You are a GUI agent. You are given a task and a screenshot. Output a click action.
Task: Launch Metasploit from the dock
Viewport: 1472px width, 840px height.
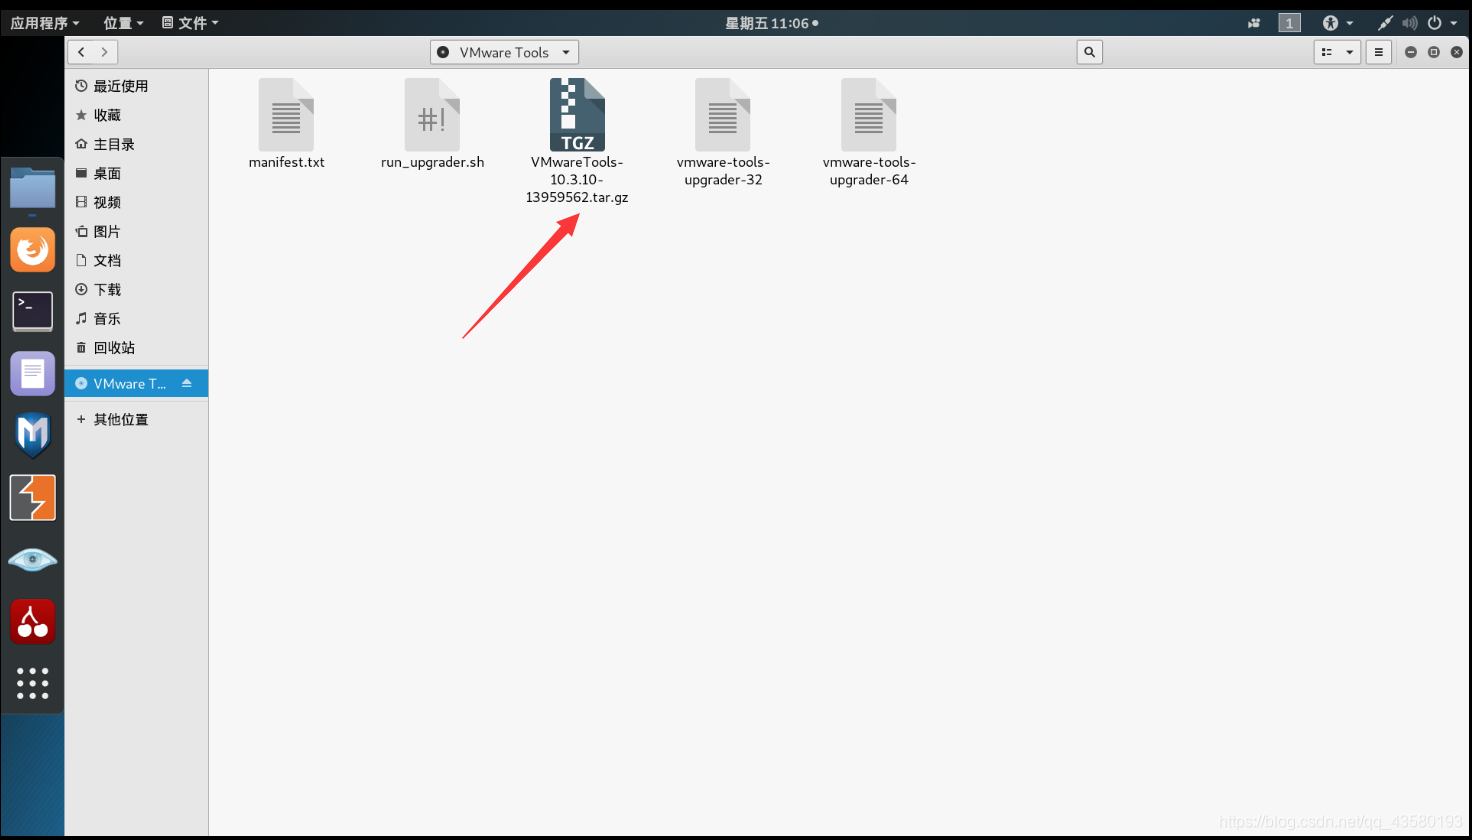pos(33,435)
